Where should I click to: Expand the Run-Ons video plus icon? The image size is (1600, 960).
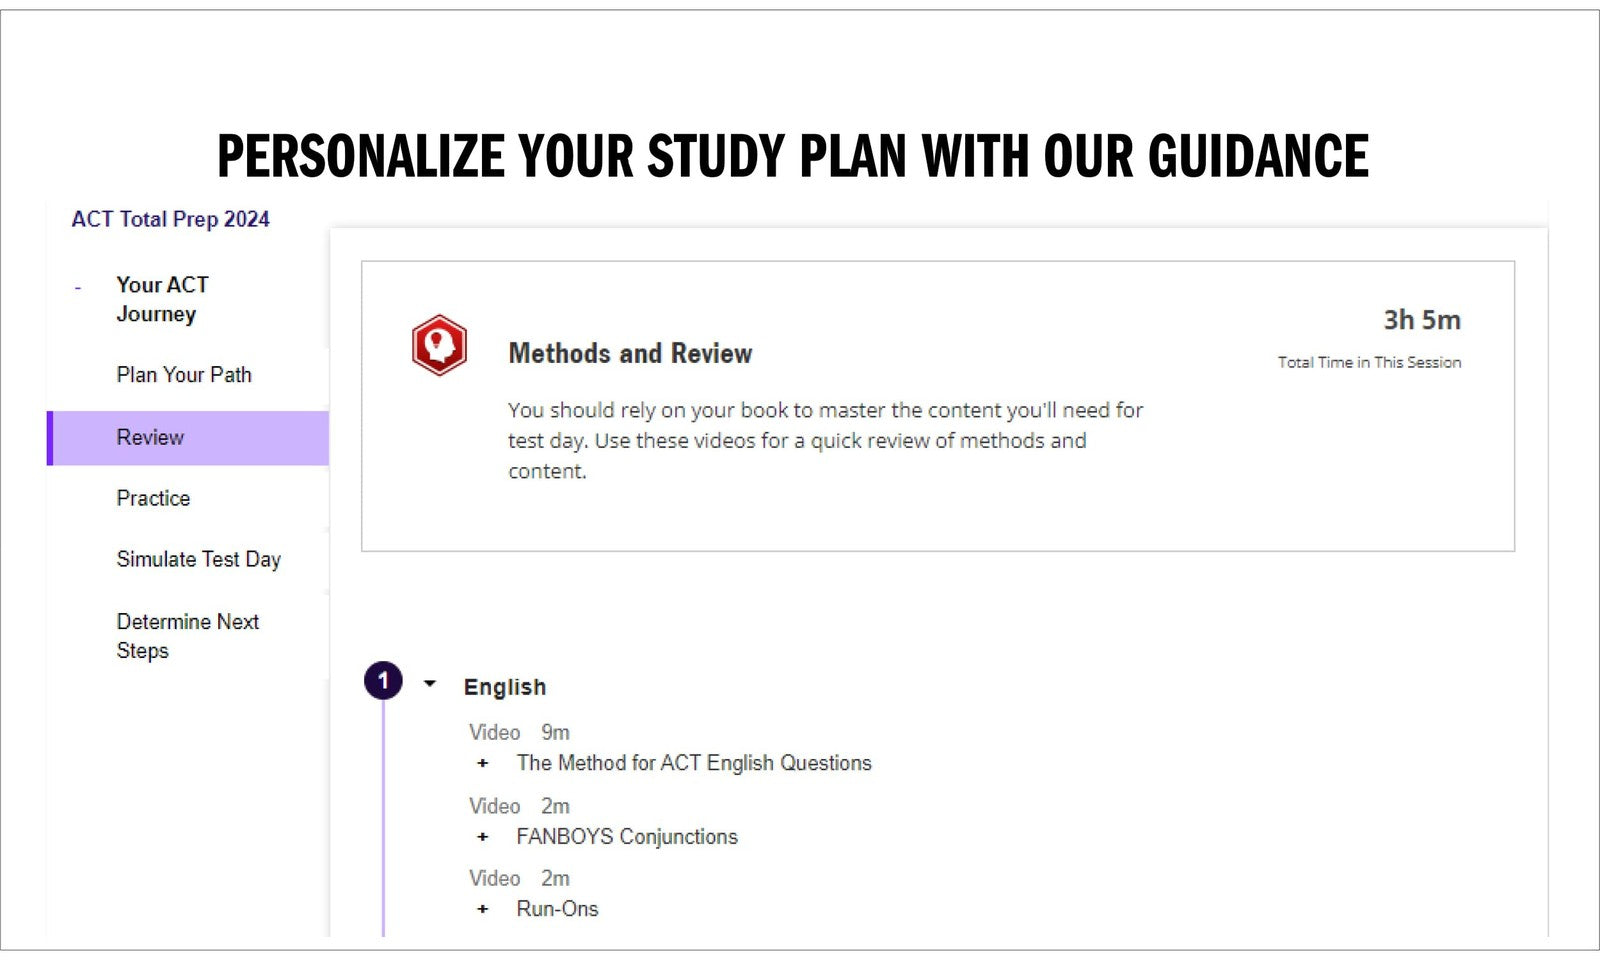483,909
